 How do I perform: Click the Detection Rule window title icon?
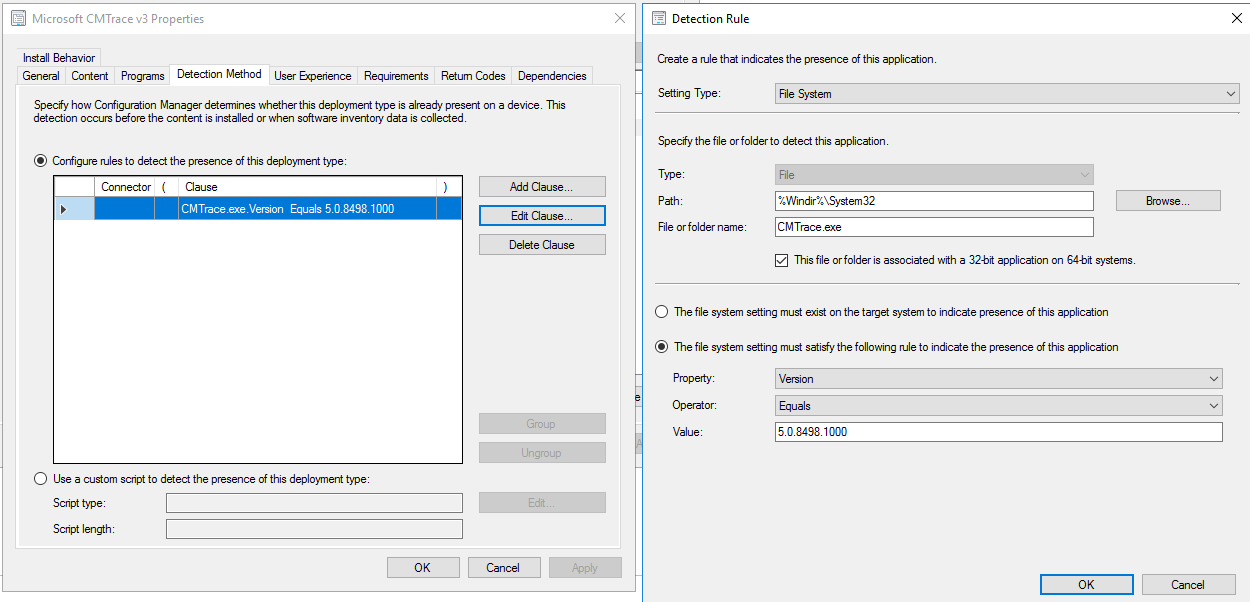[658, 19]
